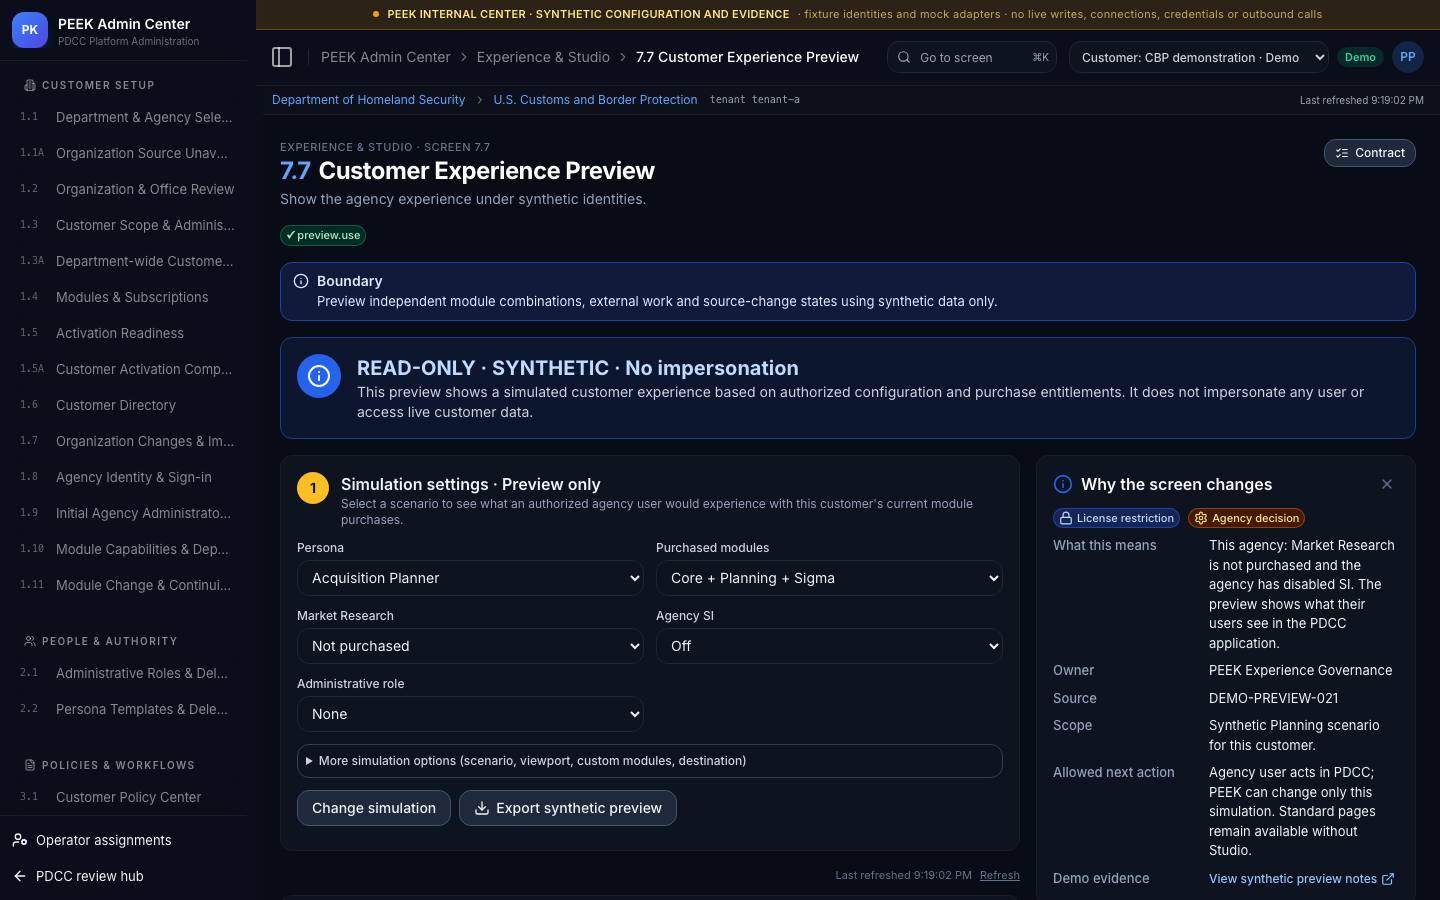Open the Purchased modules dropdown

pos(829,578)
